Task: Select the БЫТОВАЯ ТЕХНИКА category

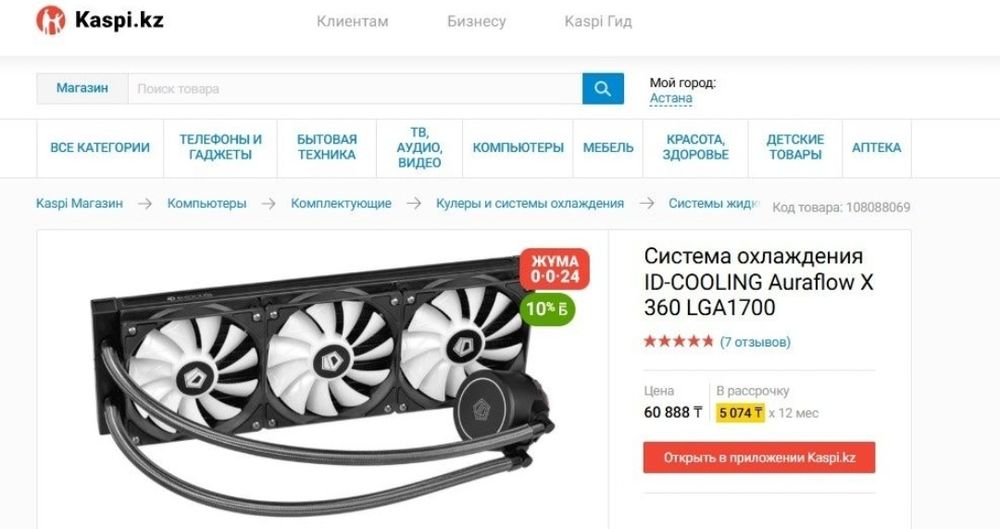Action: 327,147
